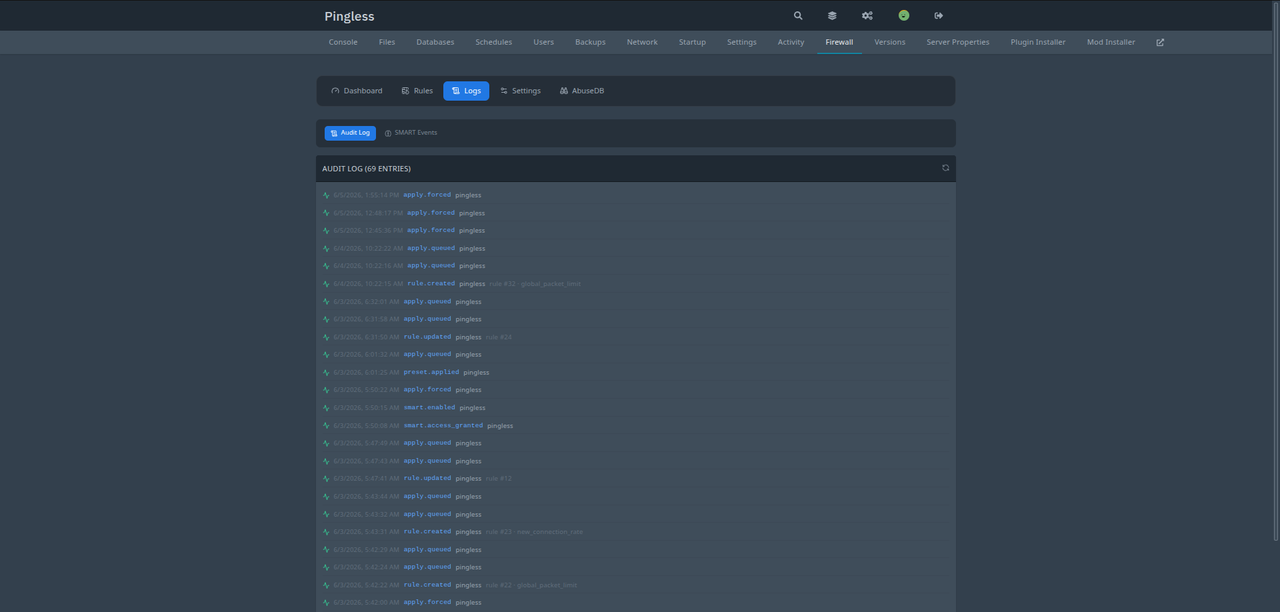Click the rule #23 new_connection_rate detail text

[x=534, y=532]
